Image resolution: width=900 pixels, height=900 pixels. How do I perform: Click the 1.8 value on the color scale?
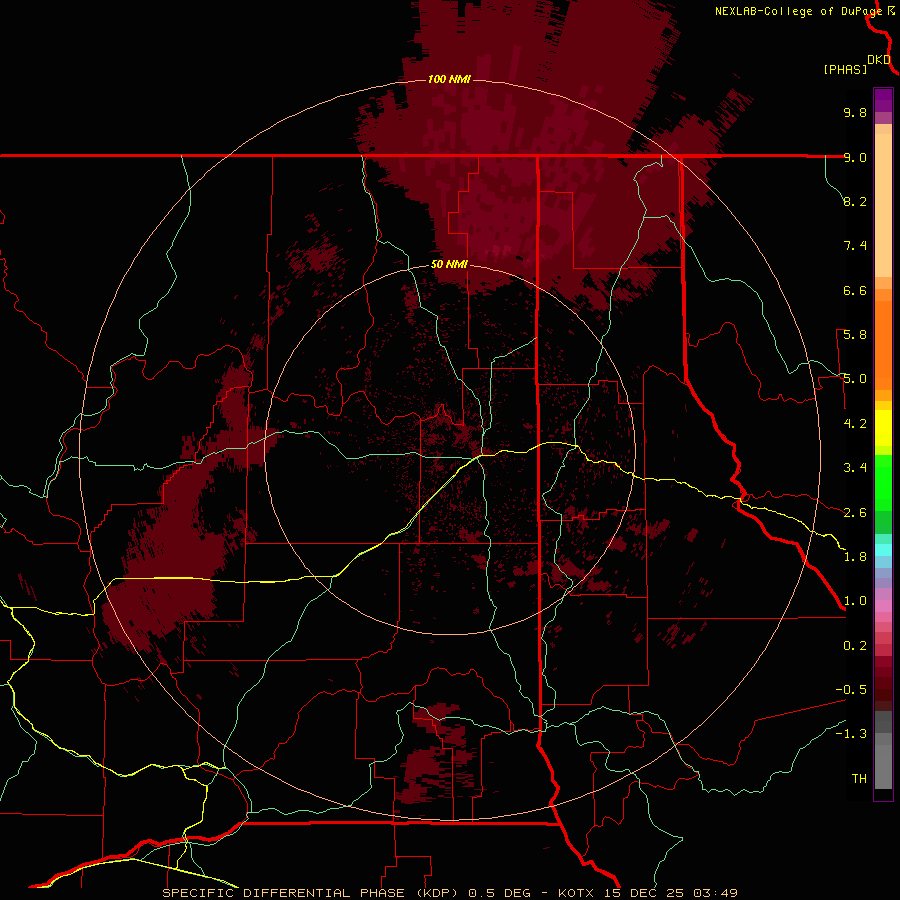[855, 556]
